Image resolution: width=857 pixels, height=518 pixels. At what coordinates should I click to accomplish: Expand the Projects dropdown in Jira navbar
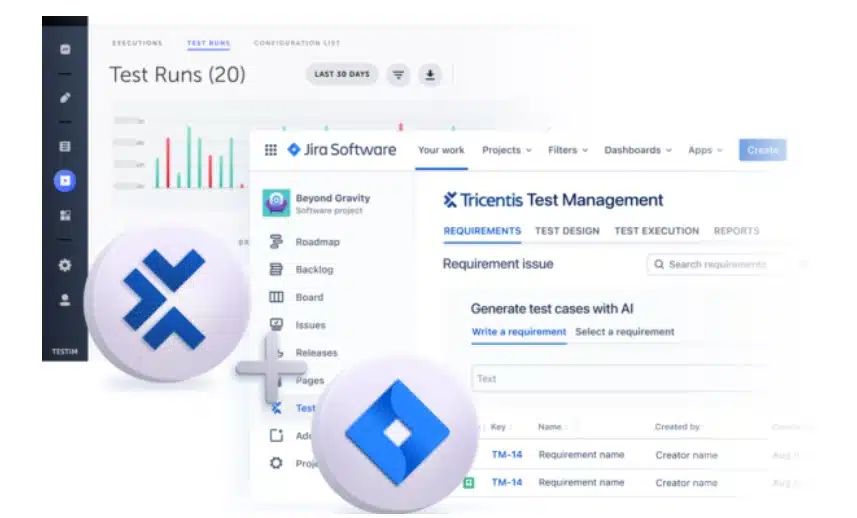(x=507, y=150)
